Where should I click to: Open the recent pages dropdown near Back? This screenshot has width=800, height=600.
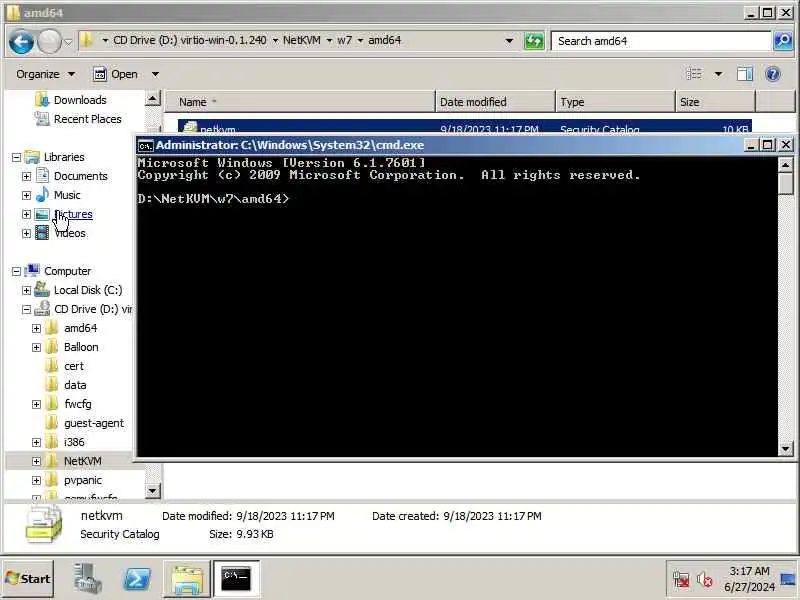(x=68, y=42)
